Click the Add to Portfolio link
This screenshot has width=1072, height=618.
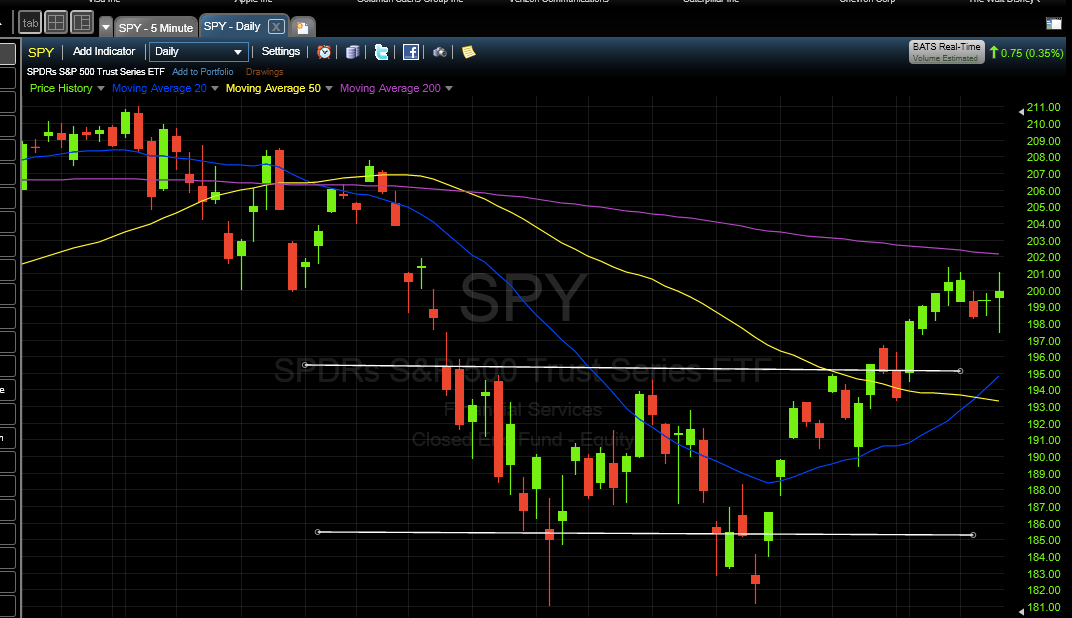click(x=202, y=72)
